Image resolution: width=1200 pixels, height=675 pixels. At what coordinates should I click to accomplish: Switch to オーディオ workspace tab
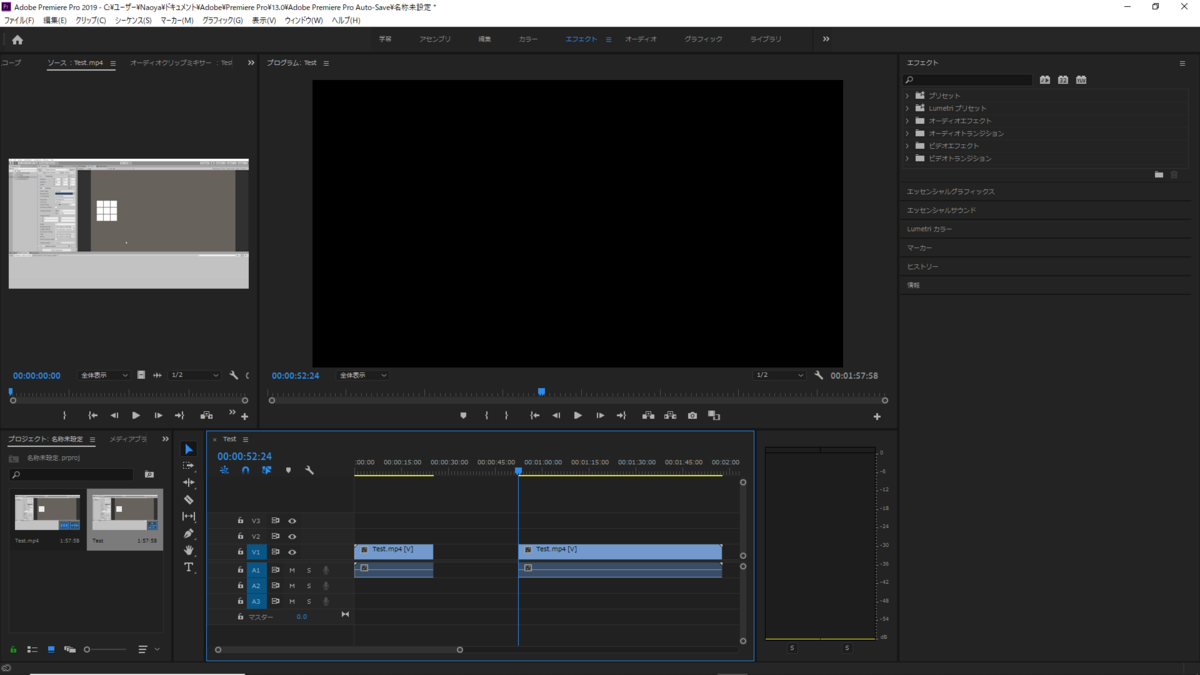(x=641, y=39)
